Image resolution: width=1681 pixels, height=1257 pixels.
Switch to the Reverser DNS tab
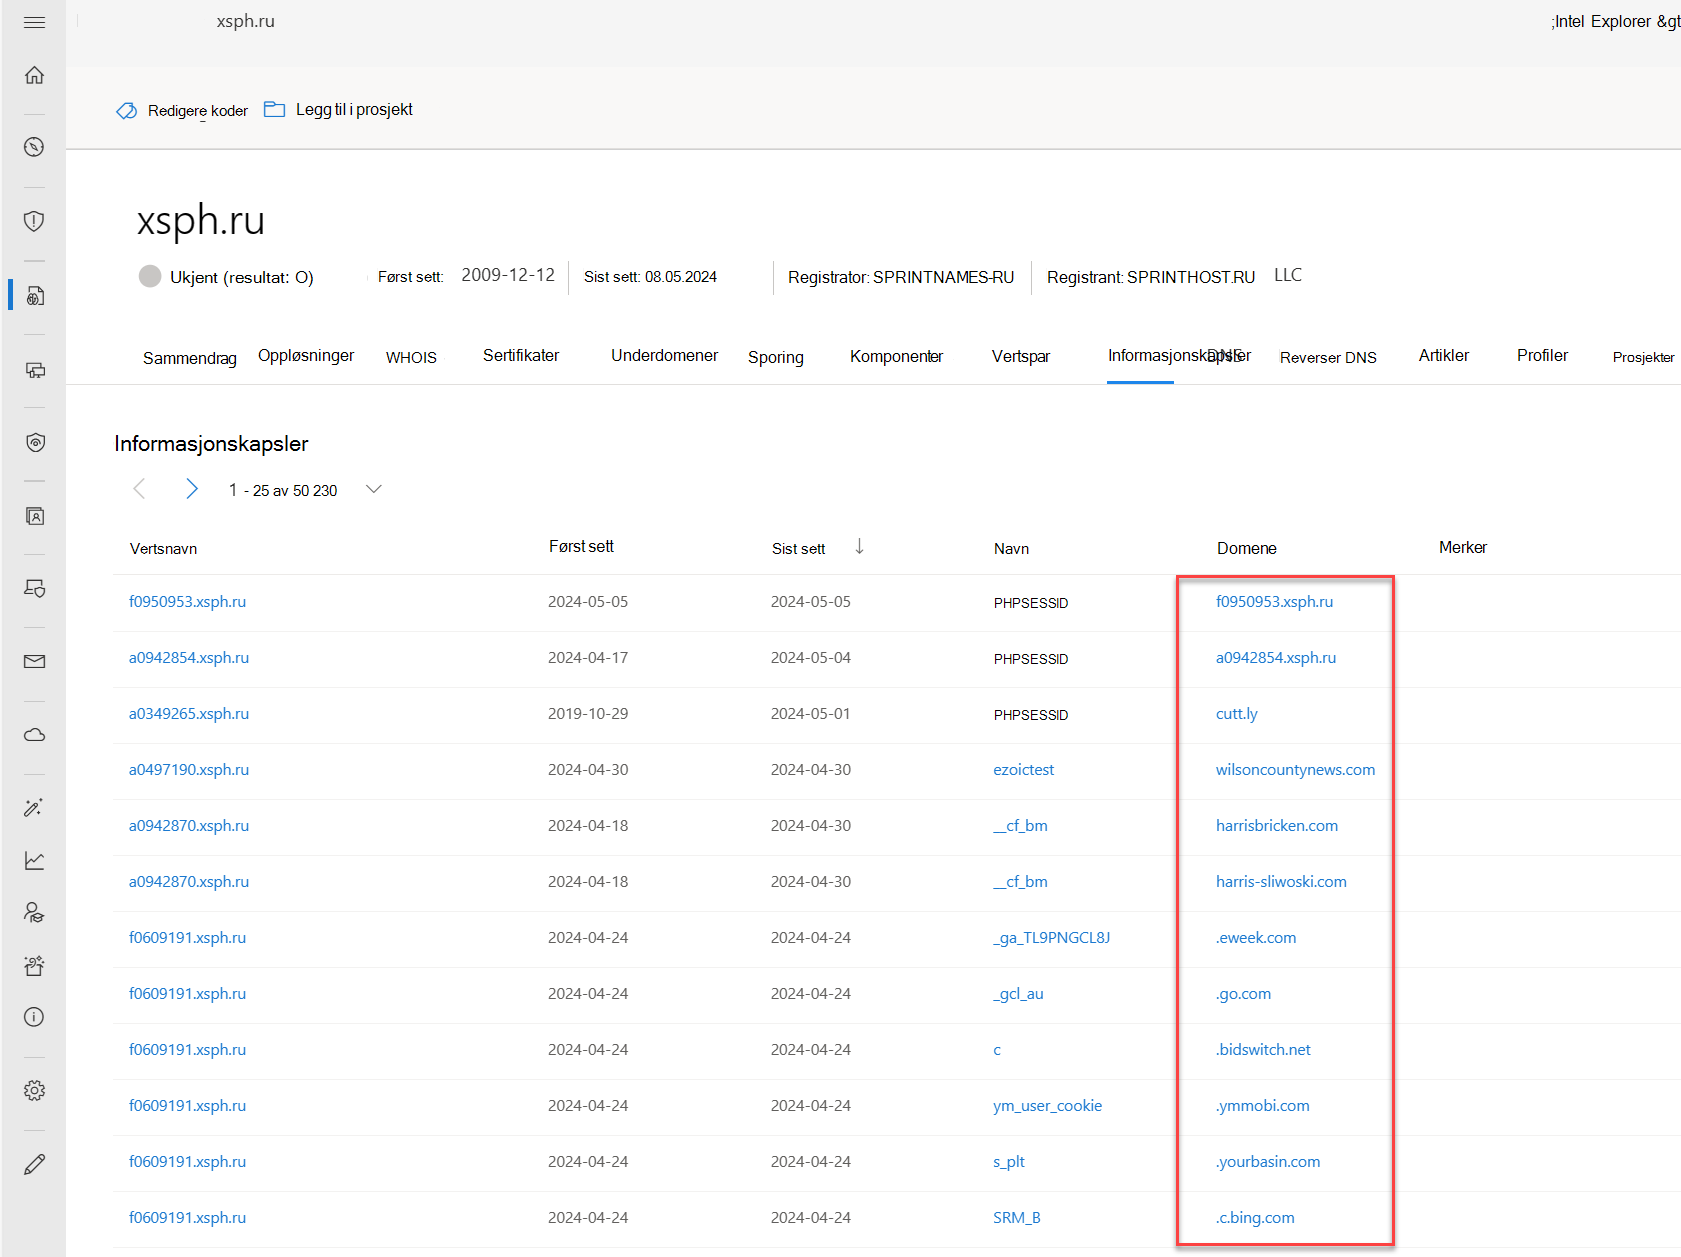point(1328,358)
